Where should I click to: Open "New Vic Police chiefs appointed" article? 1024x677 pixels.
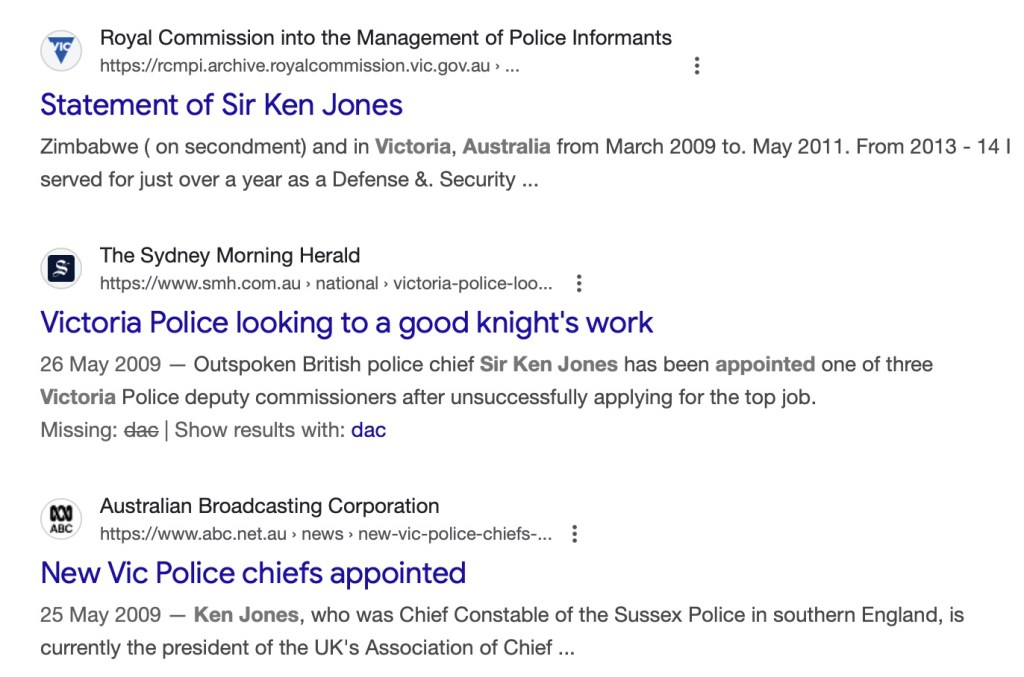pyautogui.click(x=253, y=573)
